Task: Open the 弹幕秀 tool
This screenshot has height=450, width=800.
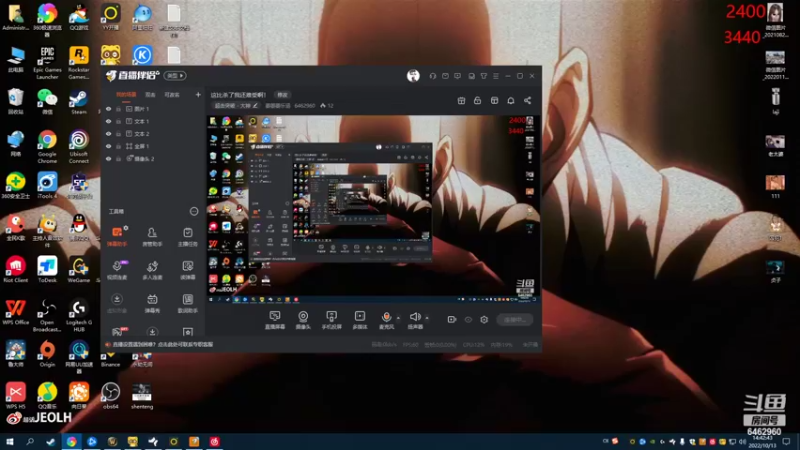Action: [152, 303]
